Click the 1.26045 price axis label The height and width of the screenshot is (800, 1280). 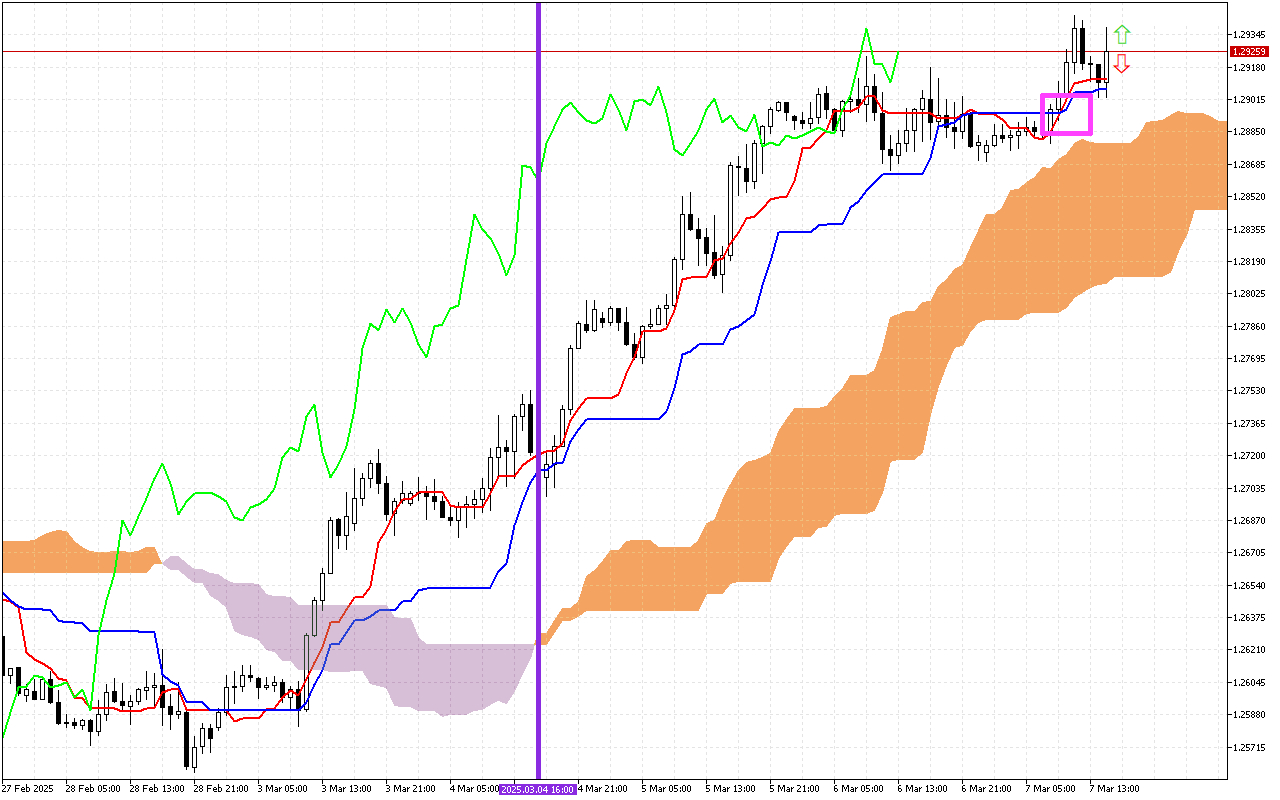tap(1251, 683)
